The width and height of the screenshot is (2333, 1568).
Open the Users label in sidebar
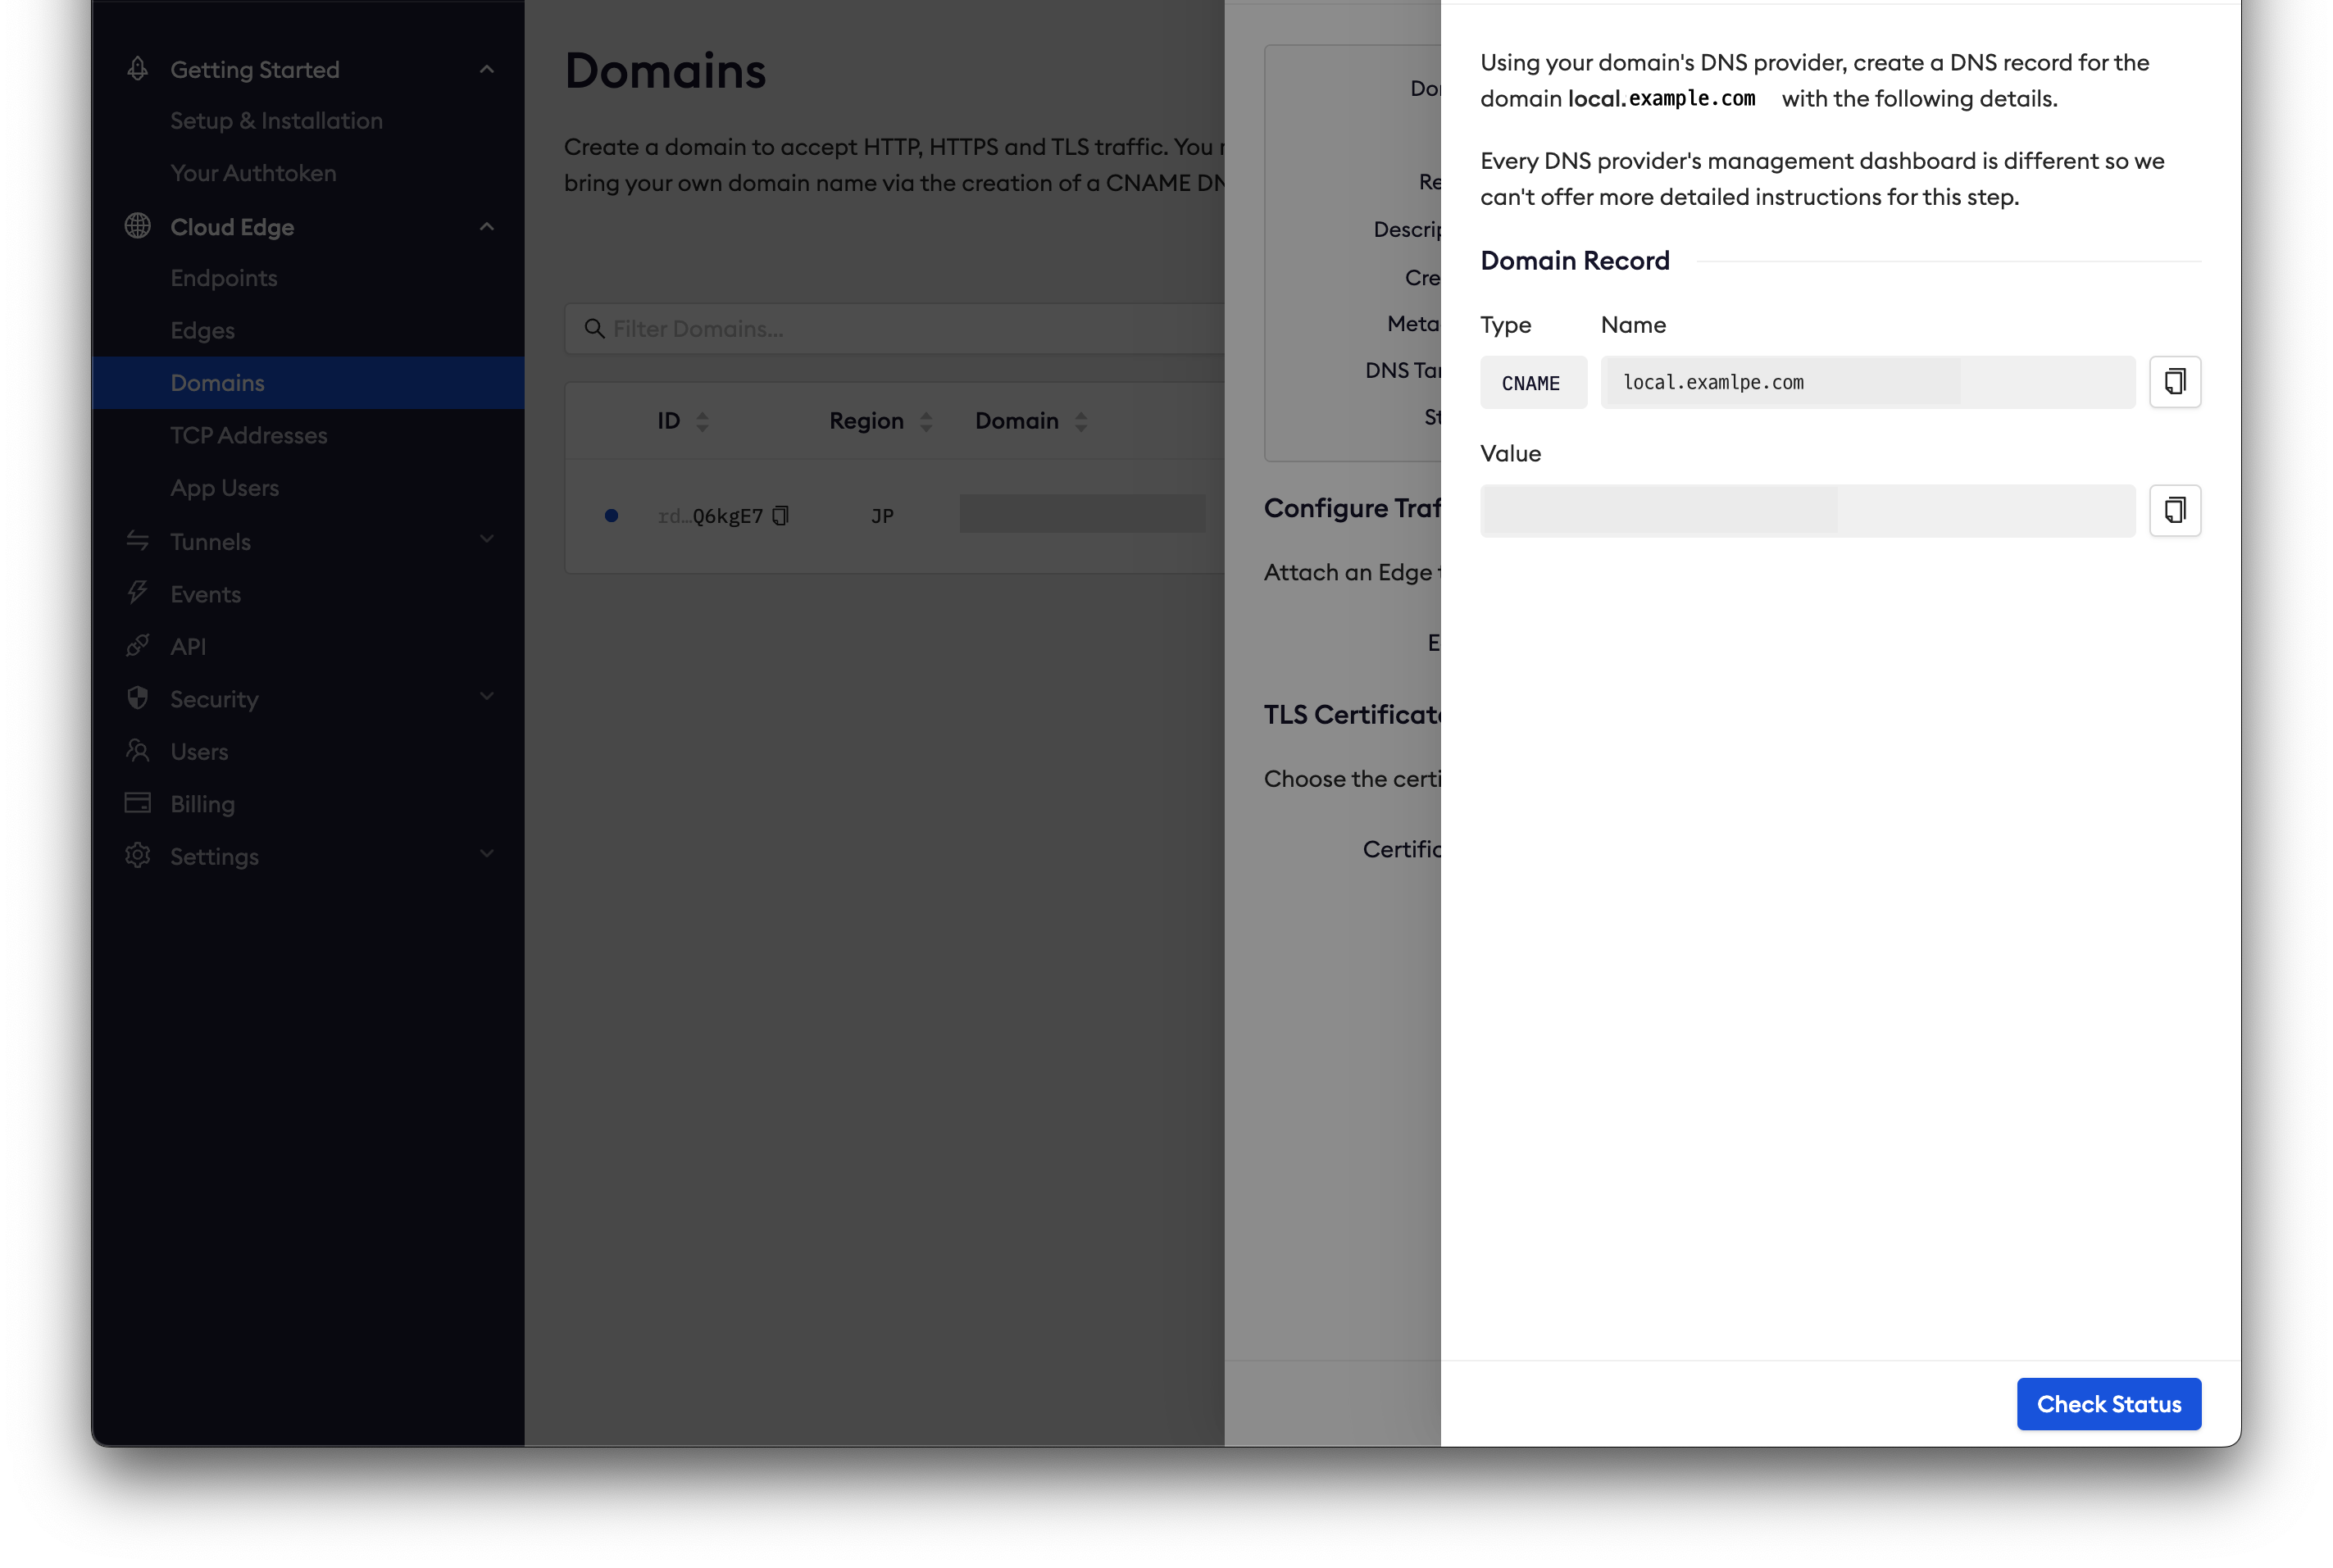[x=199, y=752]
